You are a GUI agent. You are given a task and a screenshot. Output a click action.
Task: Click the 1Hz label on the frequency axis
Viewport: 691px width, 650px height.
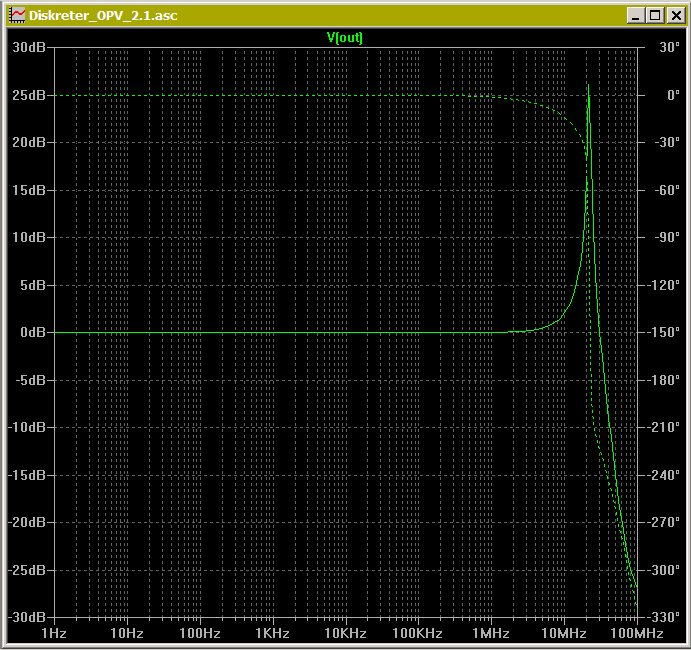coord(53,634)
